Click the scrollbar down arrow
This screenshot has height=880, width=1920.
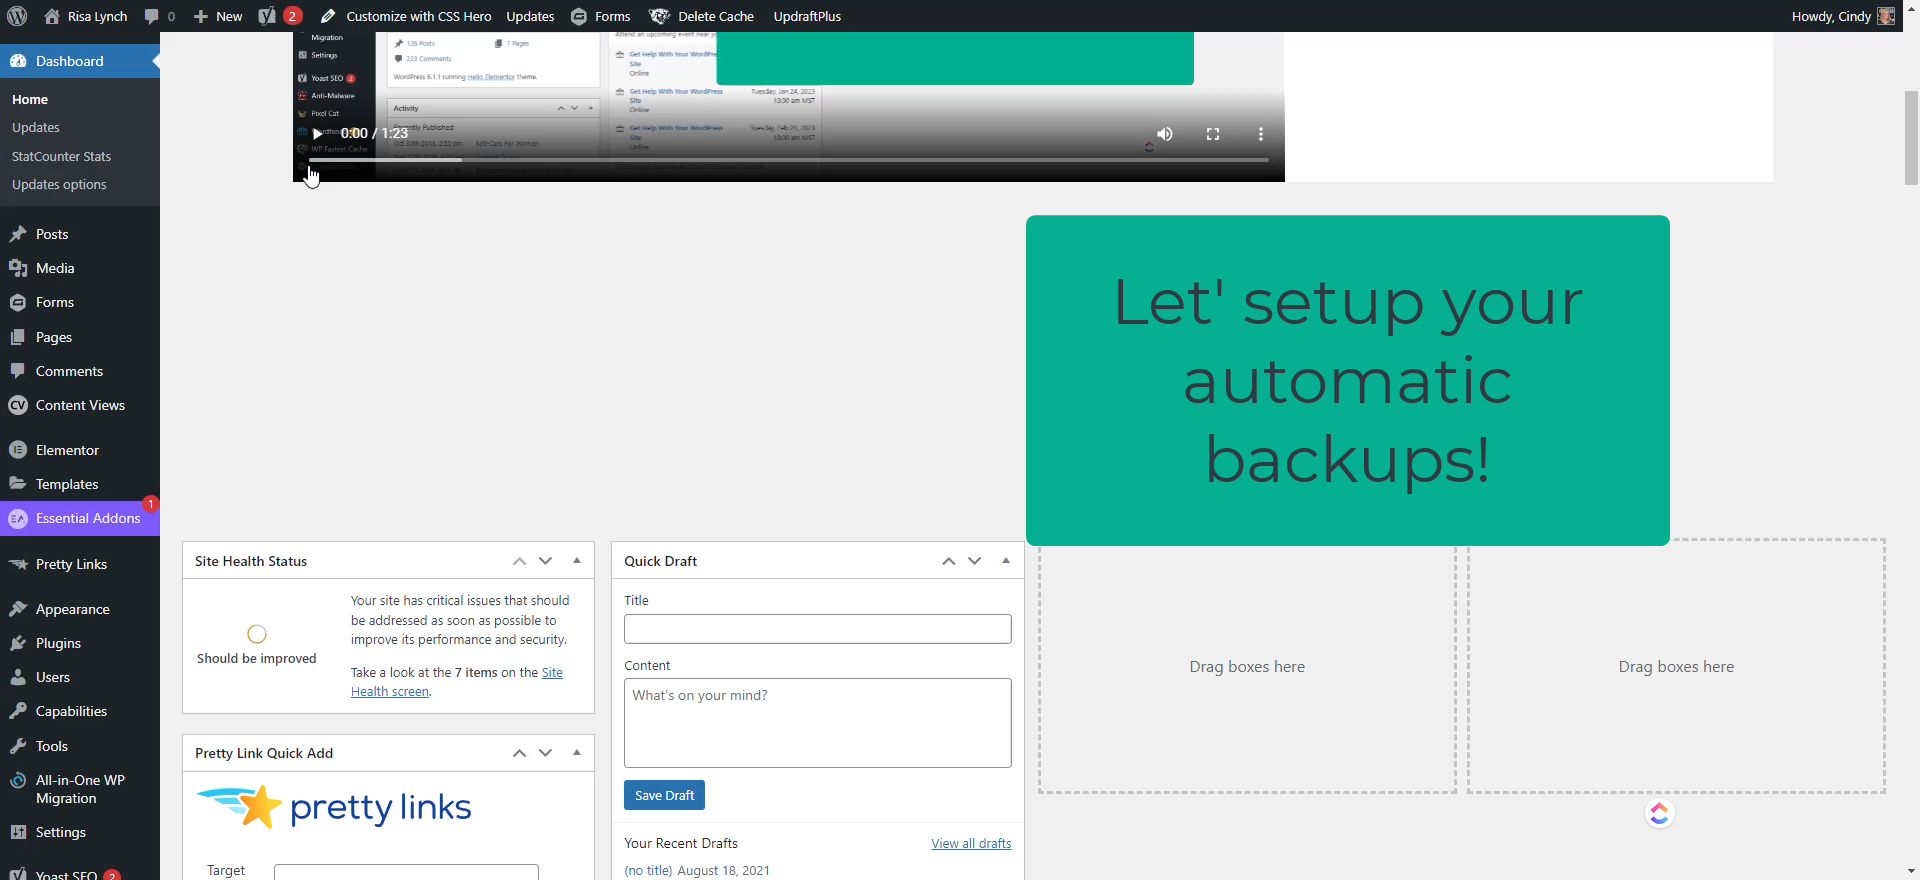pos(1911,871)
